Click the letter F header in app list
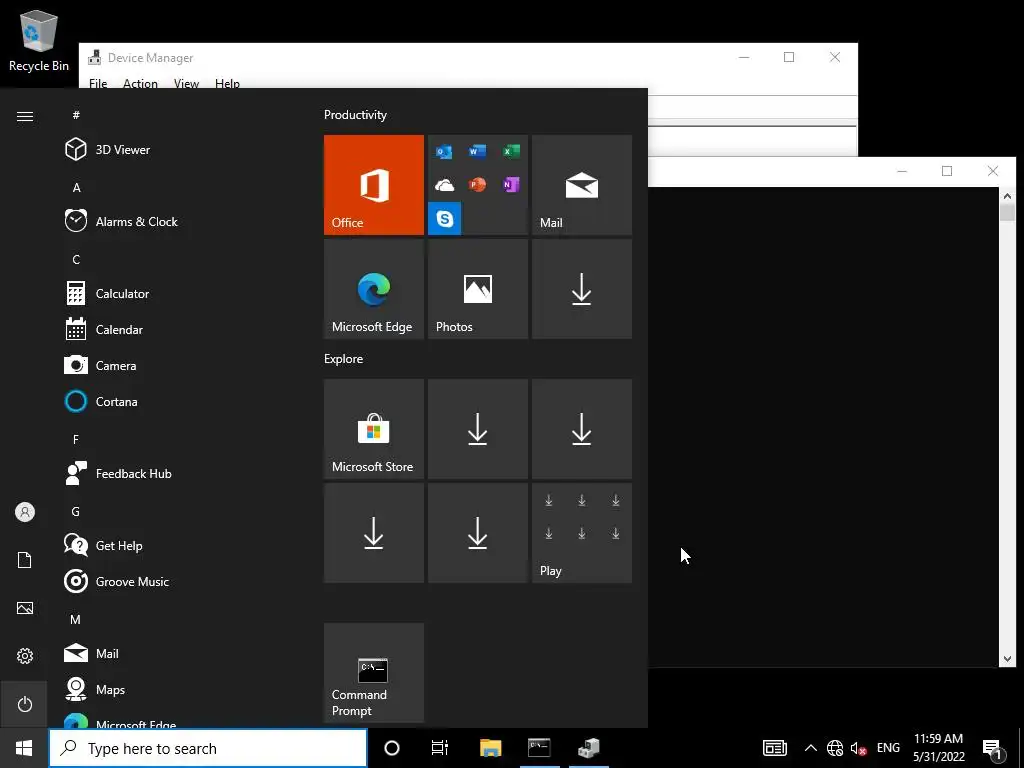Viewport: 1024px width, 768px height. (x=76, y=440)
